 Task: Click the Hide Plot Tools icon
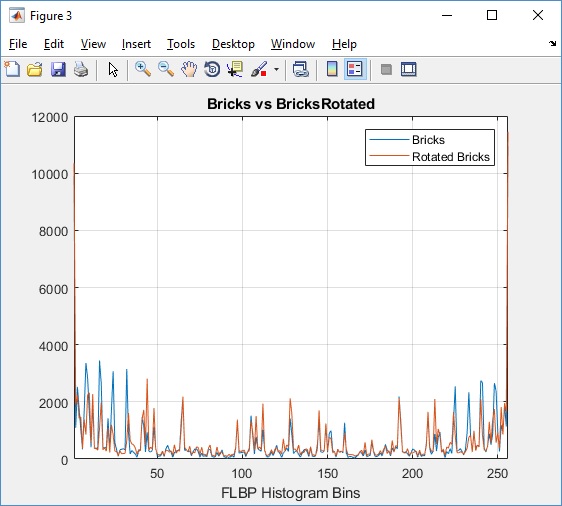coord(386,69)
